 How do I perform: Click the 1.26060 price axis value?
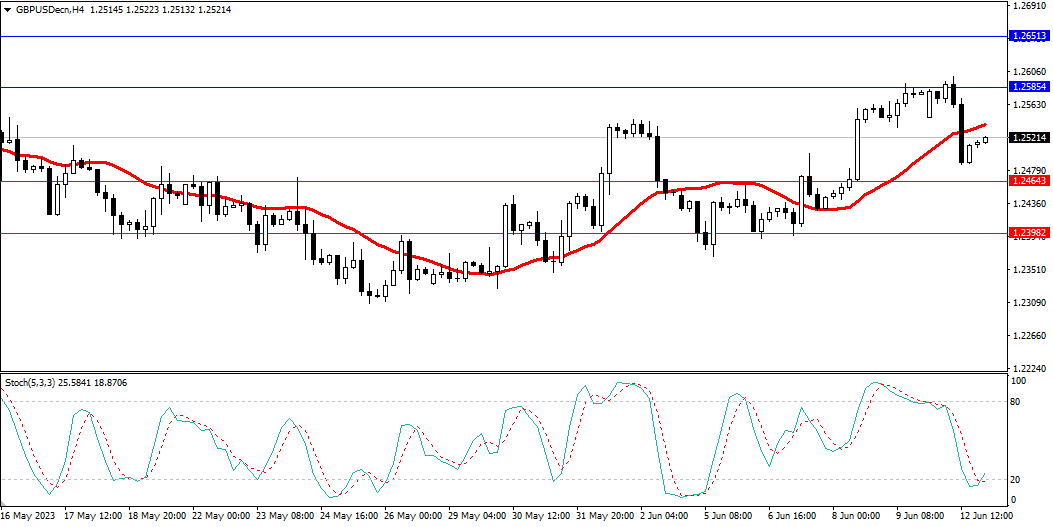pyautogui.click(x=1028, y=72)
